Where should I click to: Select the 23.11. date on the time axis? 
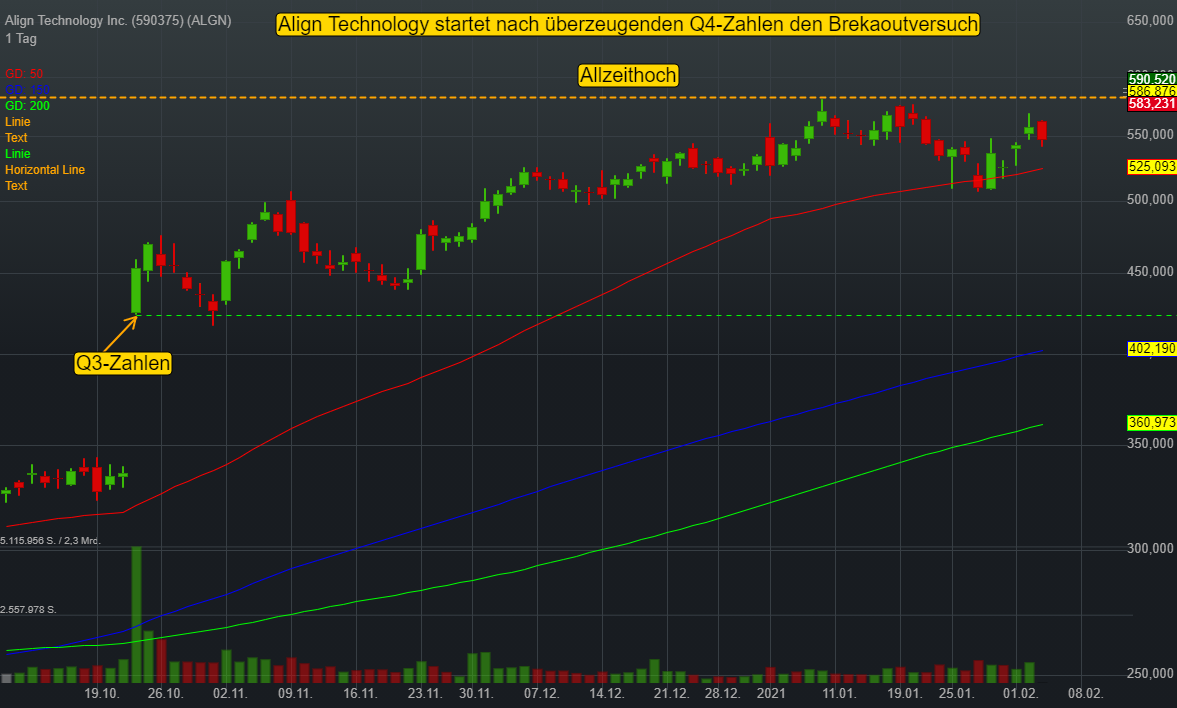[x=425, y=693]
